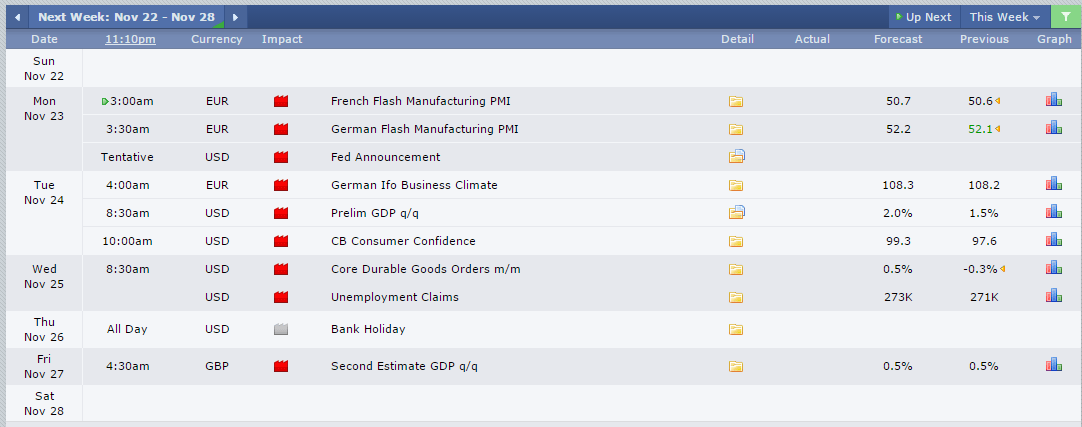Go to previous week with left arrow

17,17
